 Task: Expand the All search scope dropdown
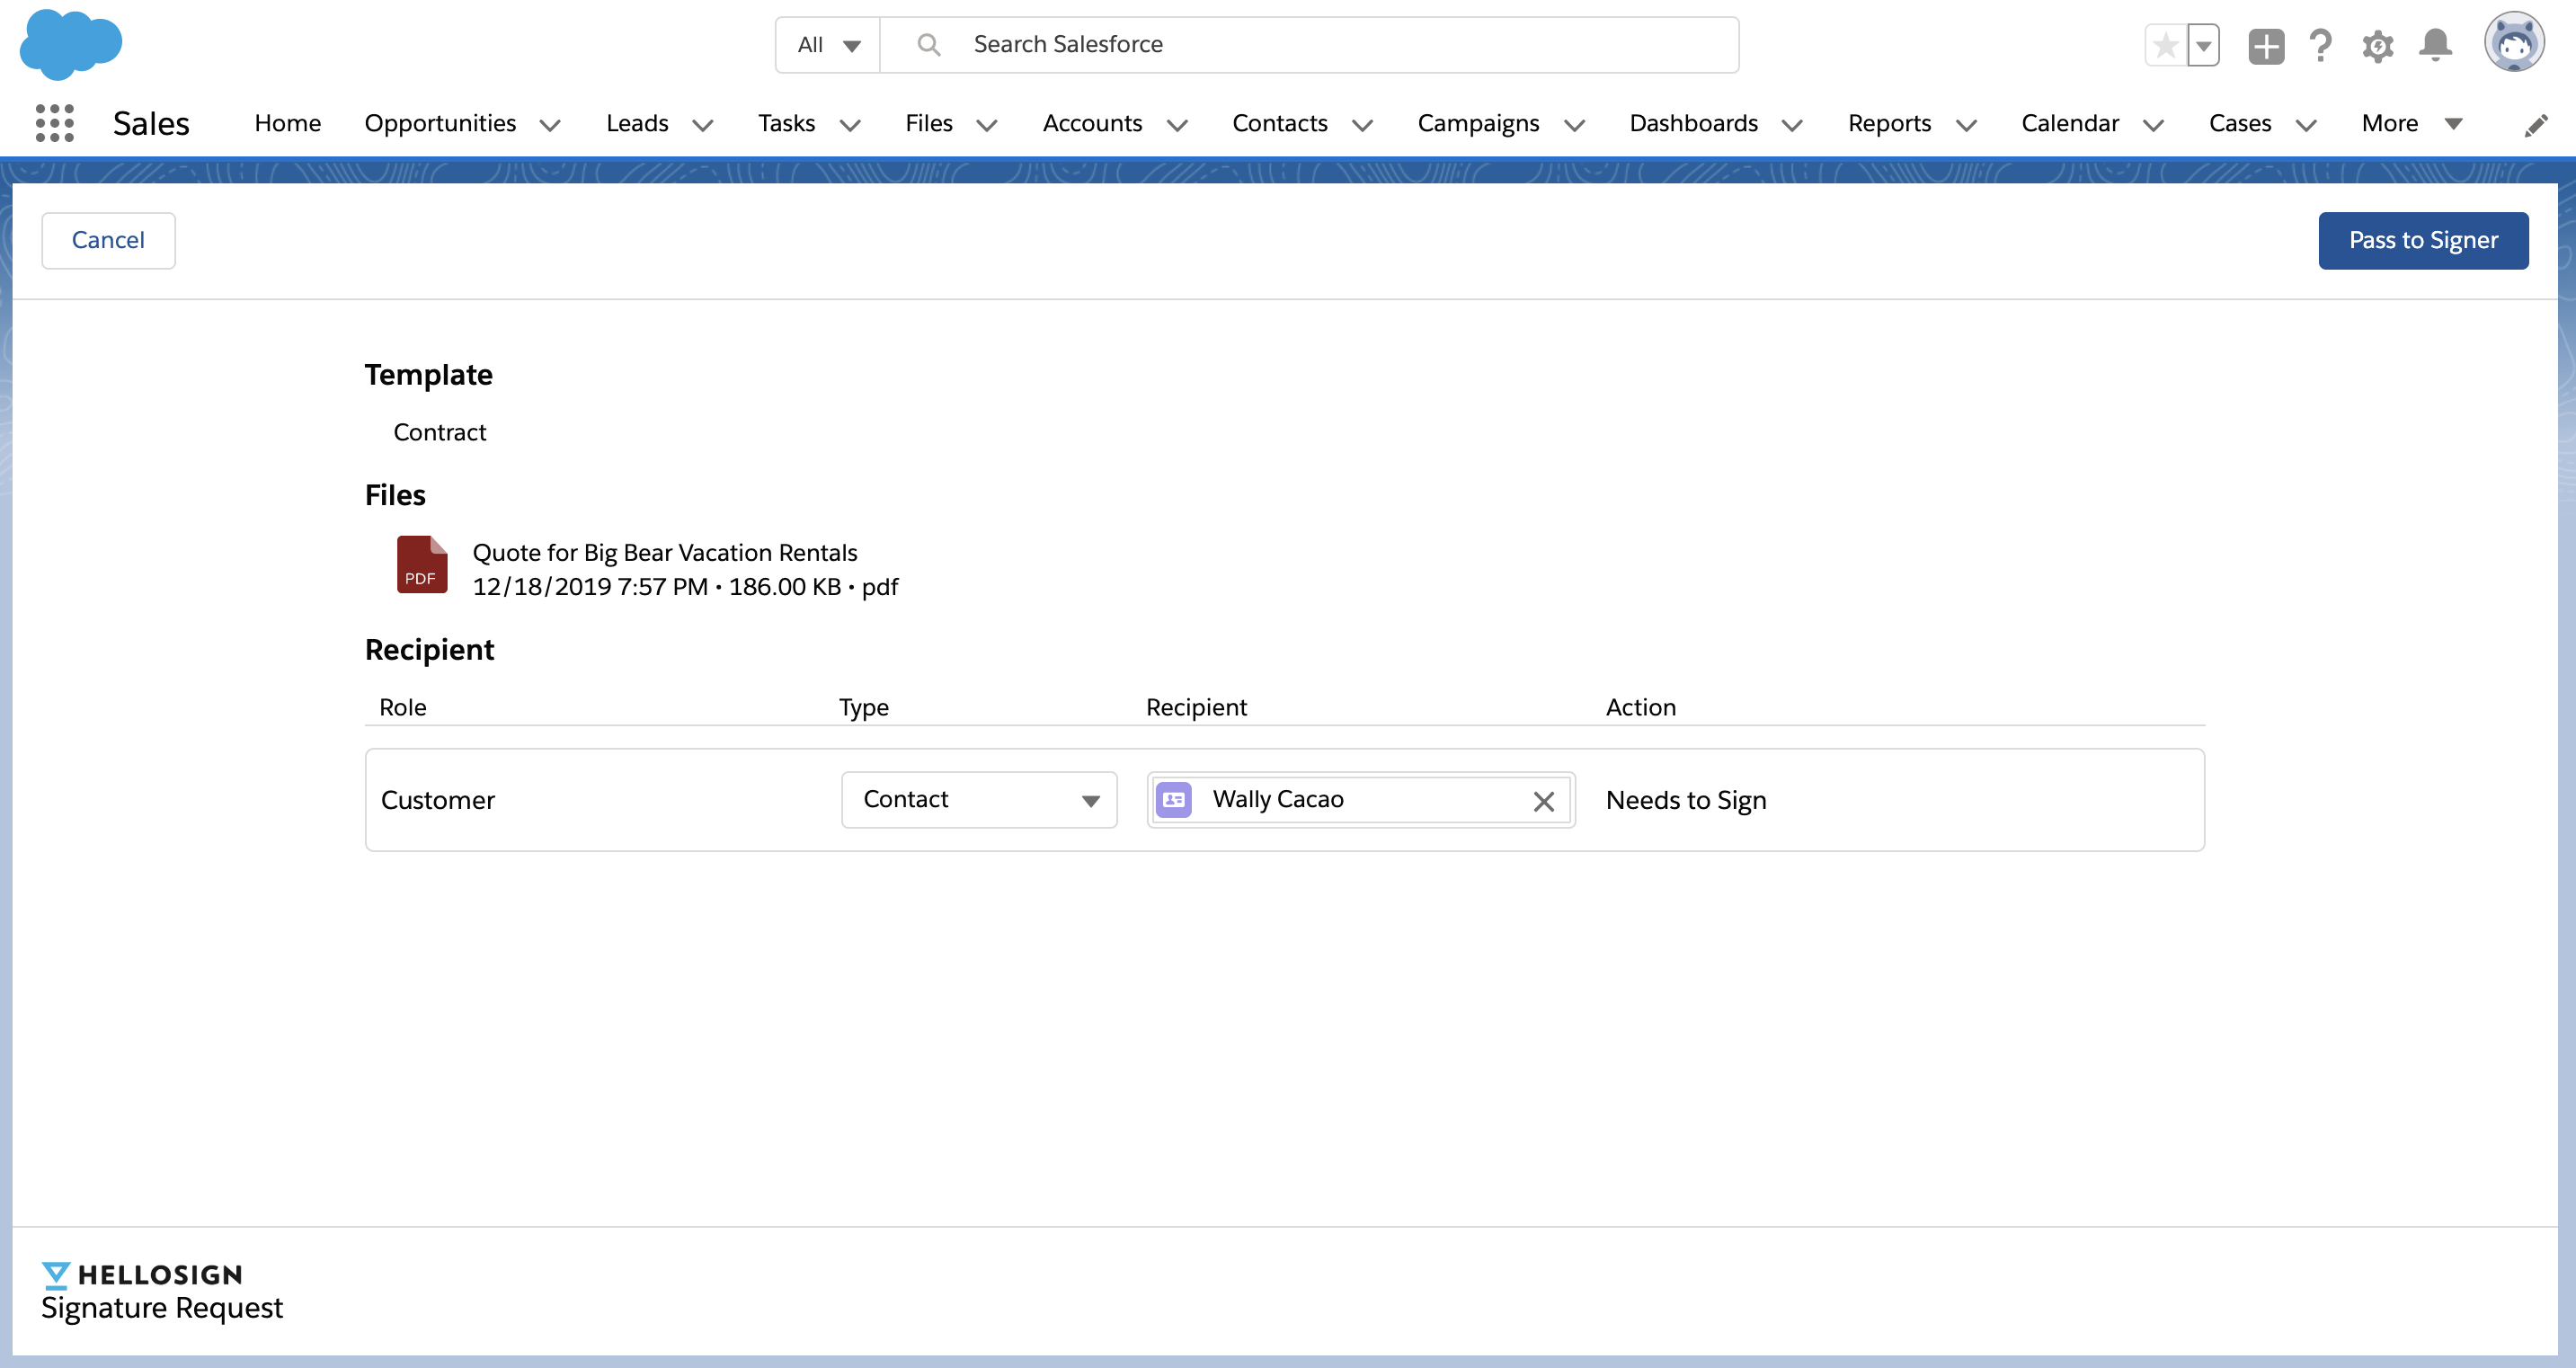tap(828, 45)
